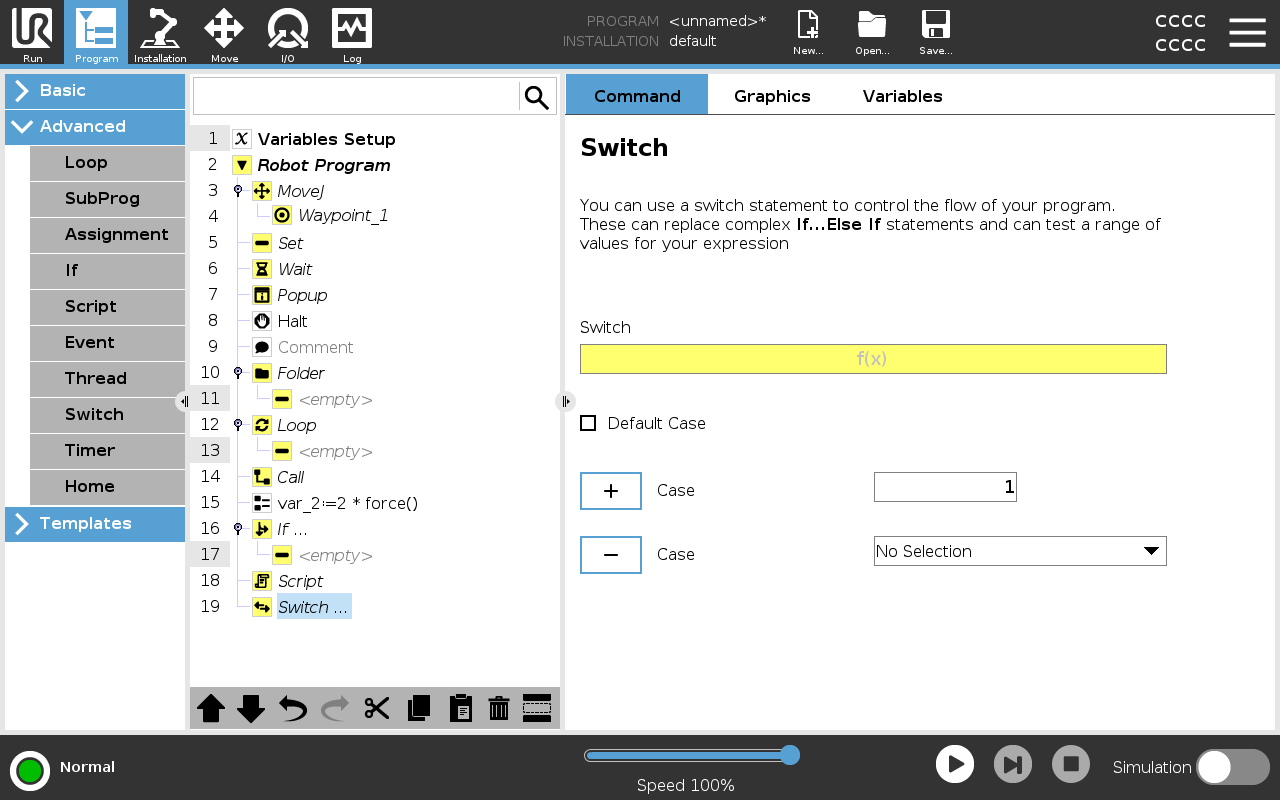
Task: Expand the Templates section
Action: click(x=95, y=524)
